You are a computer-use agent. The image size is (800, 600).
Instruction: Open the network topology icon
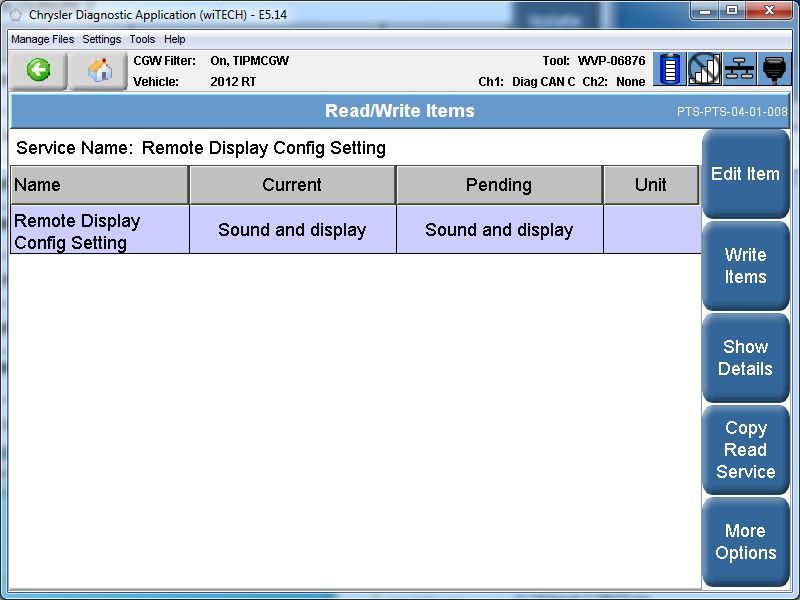coord(739,69)
